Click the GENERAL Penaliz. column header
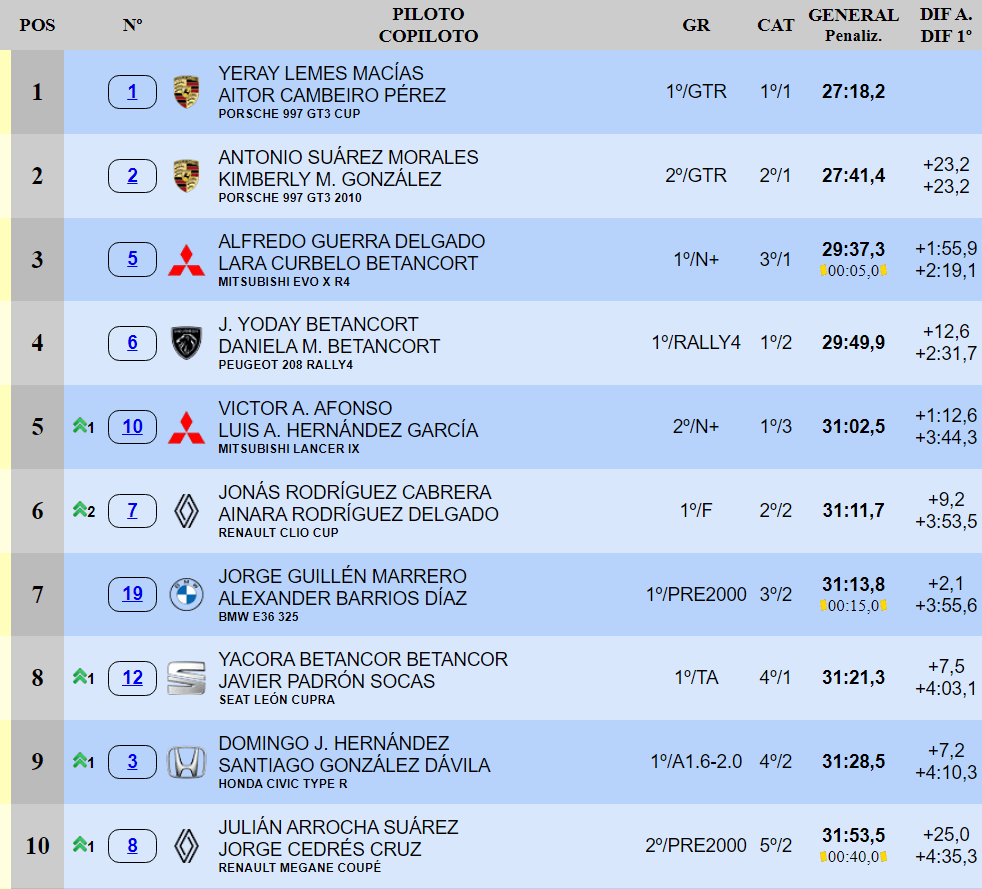 point(853,25)
